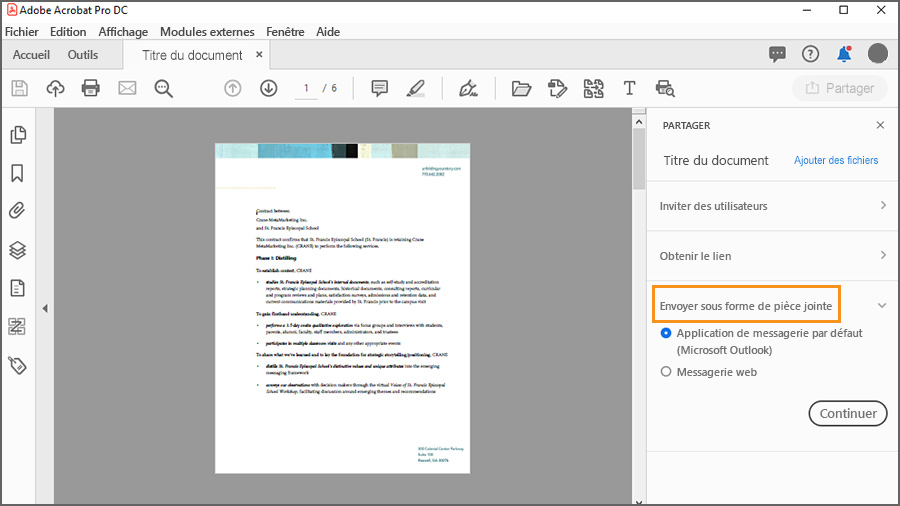
Task: Open the Edition menu
Action: point(68,32)
